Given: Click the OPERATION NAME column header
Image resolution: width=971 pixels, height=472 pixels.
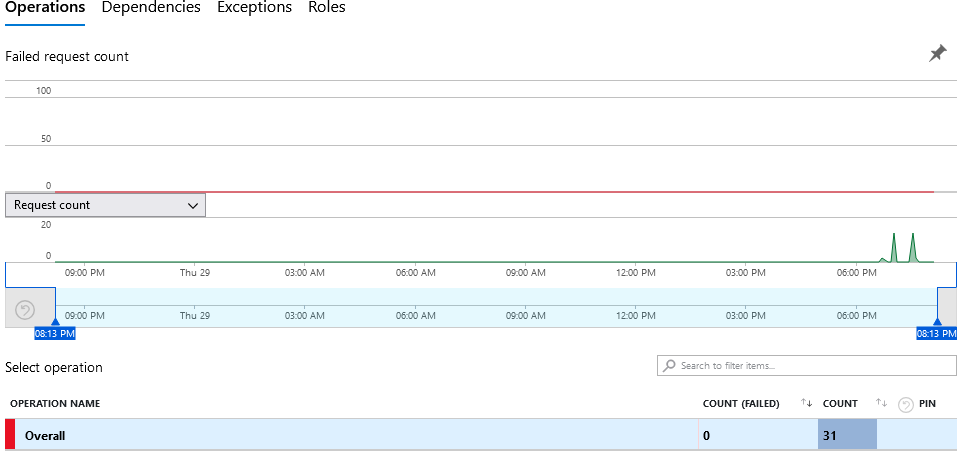Looking at the screenshot, I should (55, 404).
